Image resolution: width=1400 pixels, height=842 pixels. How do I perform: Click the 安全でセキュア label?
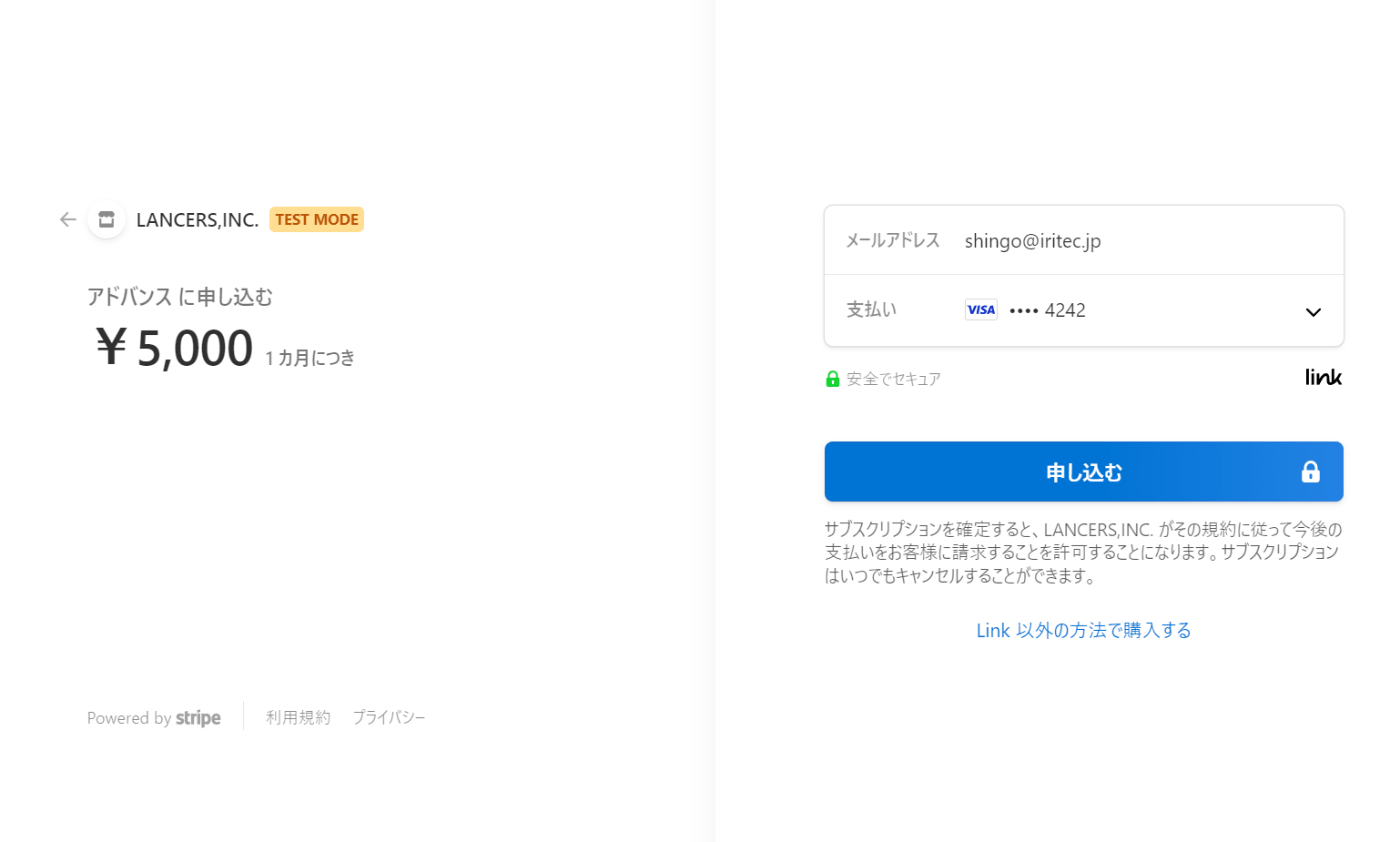coord(894,379)
